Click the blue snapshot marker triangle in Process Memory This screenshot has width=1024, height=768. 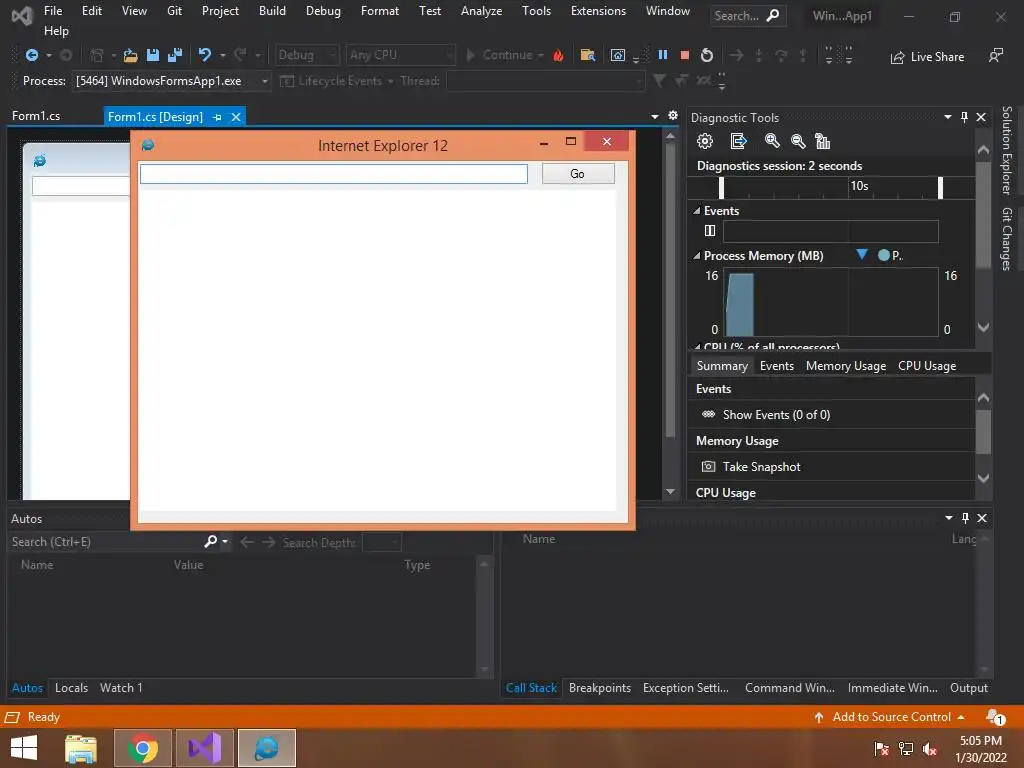coord(862,254)
